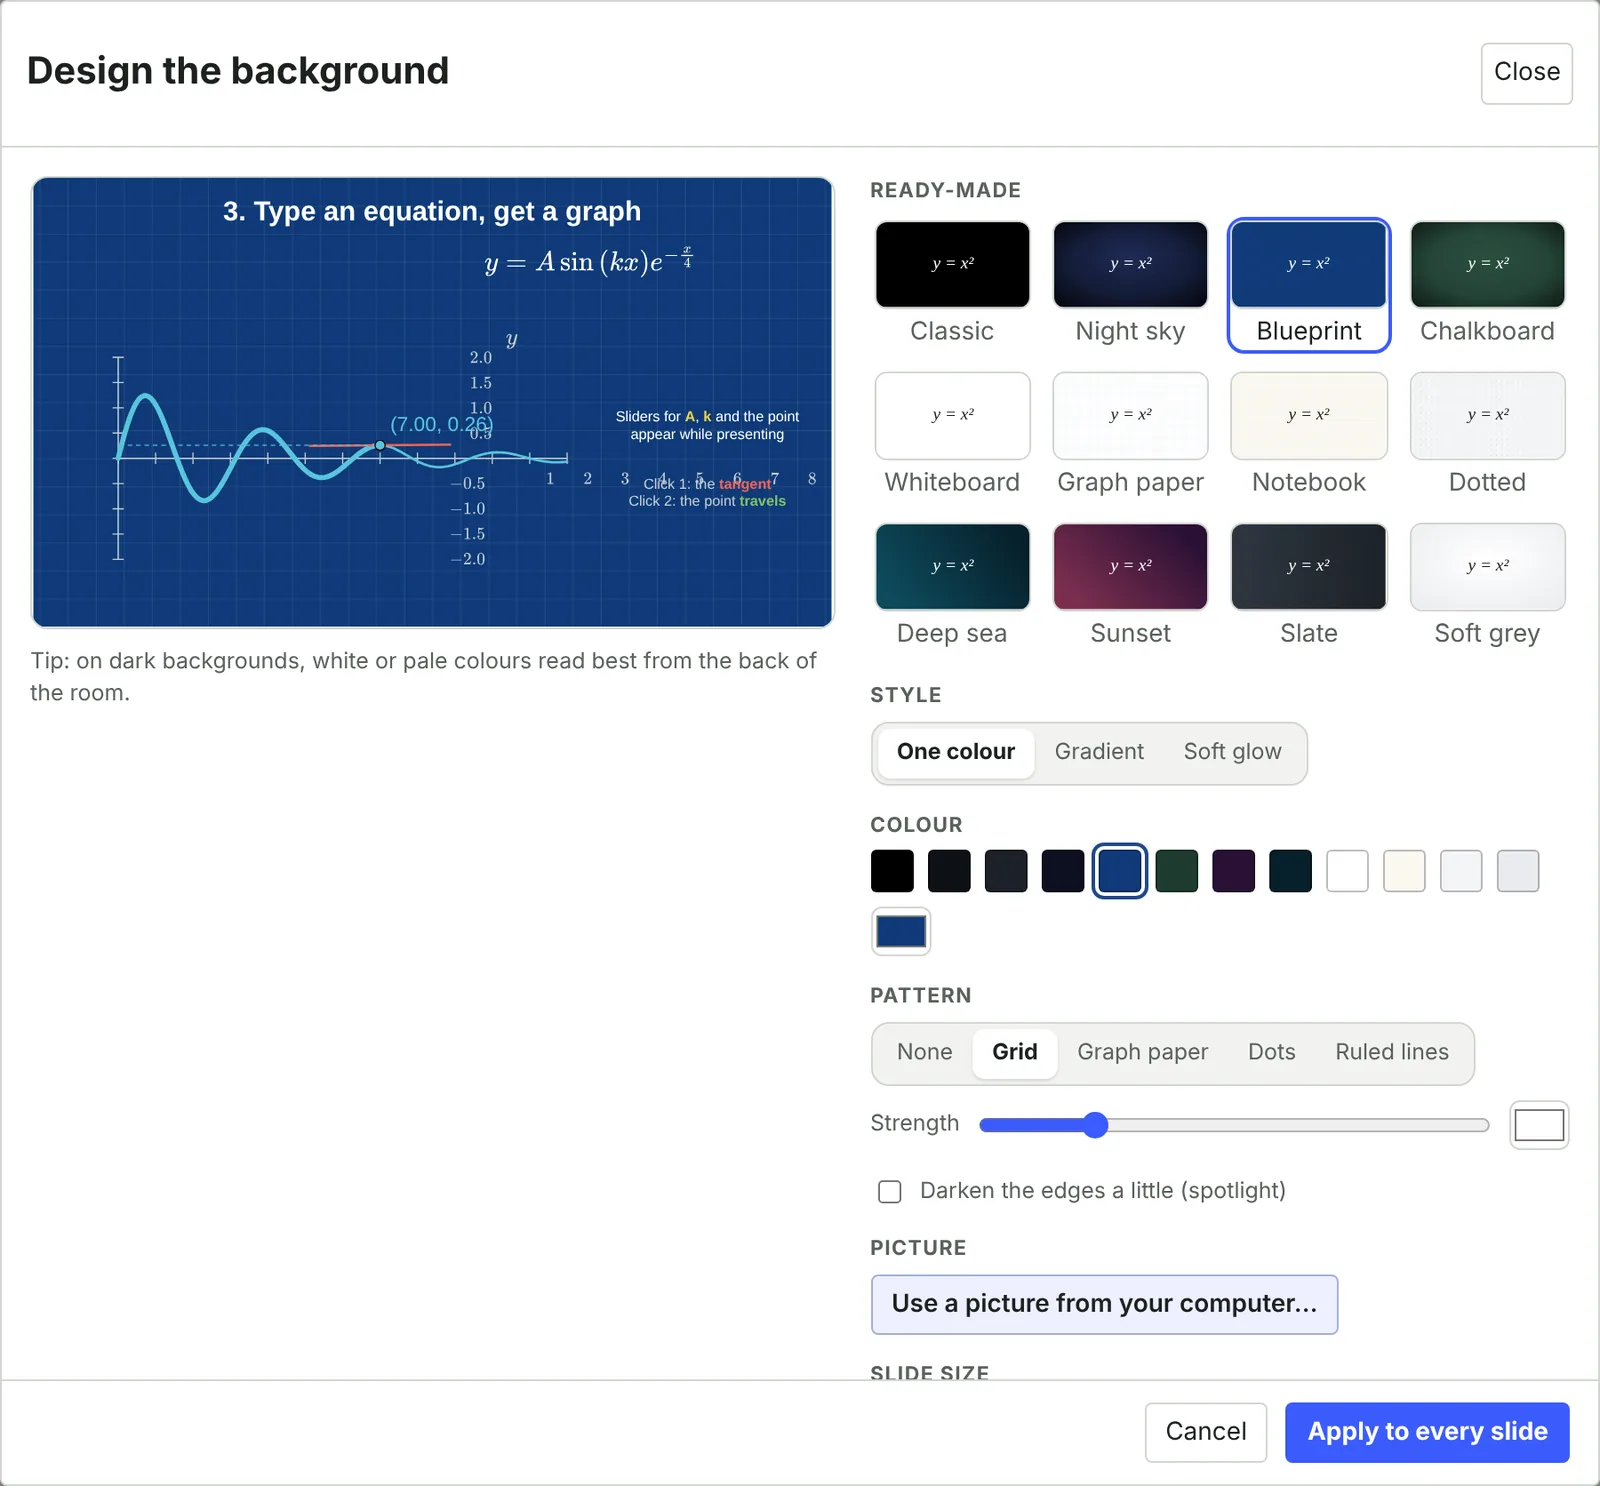Cancel the background design dialog
Screen dimensions: 1600x1486
[x=1206, y=1432]
